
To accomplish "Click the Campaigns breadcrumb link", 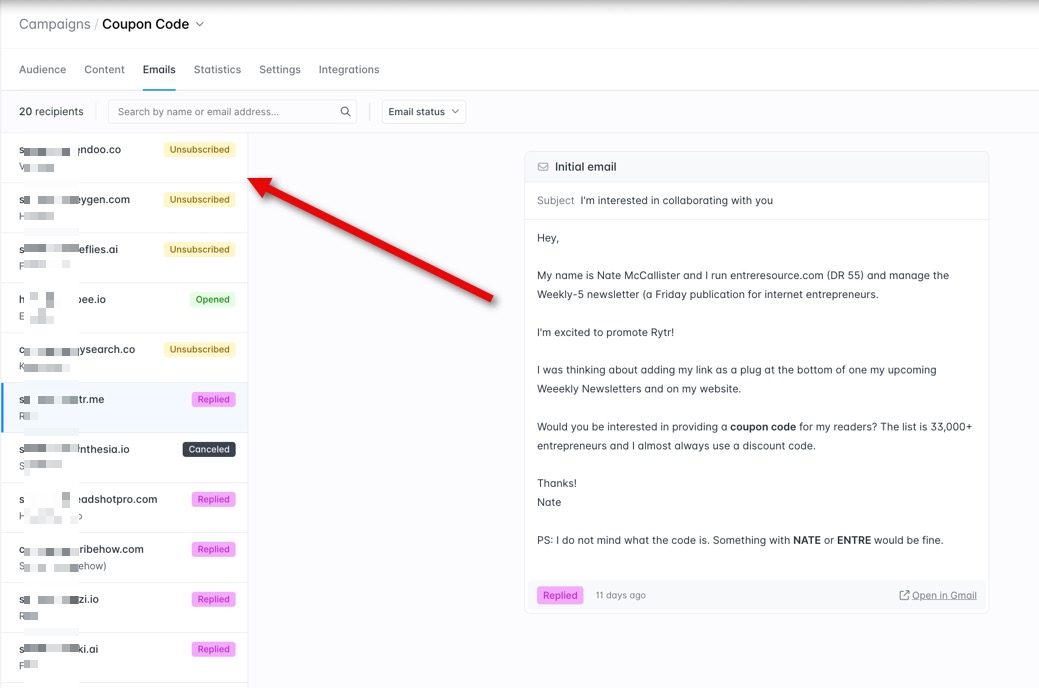I will tap(54, 24).
